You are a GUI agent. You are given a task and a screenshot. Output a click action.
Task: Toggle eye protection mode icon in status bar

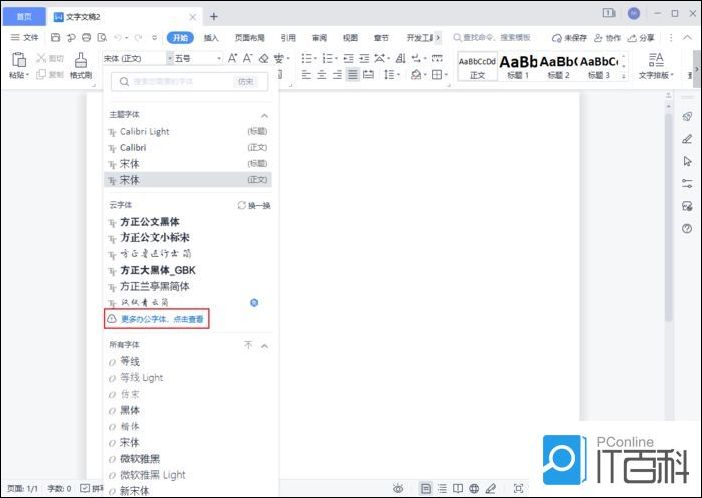tap(398, 488)
